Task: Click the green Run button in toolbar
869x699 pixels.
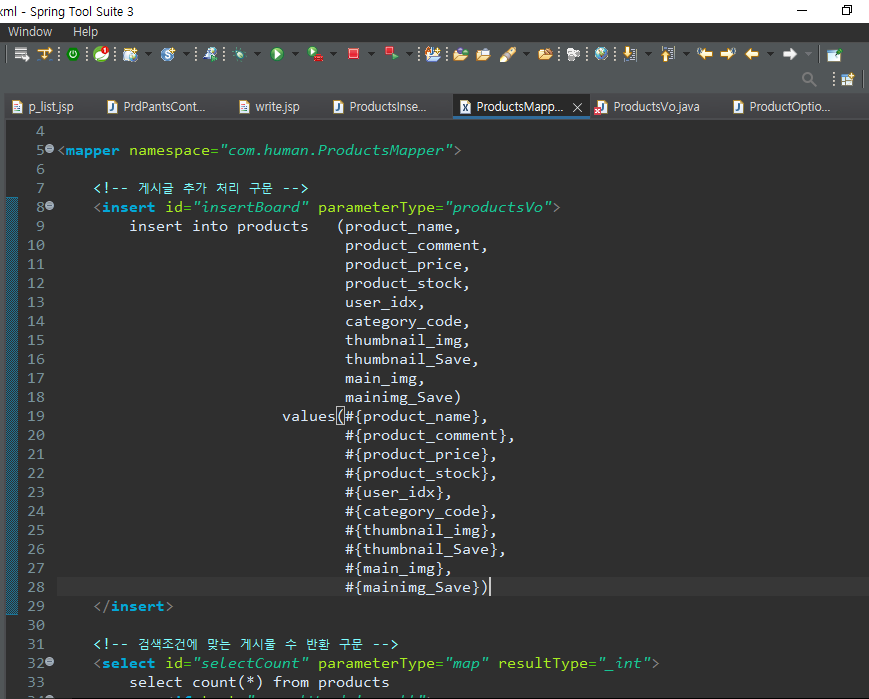Action: point(277,54)
